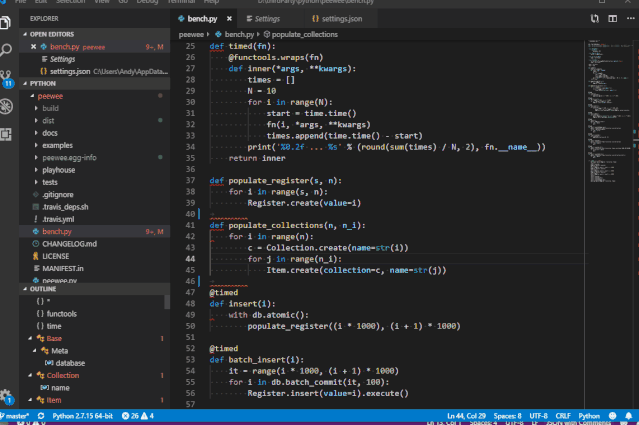639x425 pixels.
Task: Change indentation via Spaces: 8
Action: point(507,416)
